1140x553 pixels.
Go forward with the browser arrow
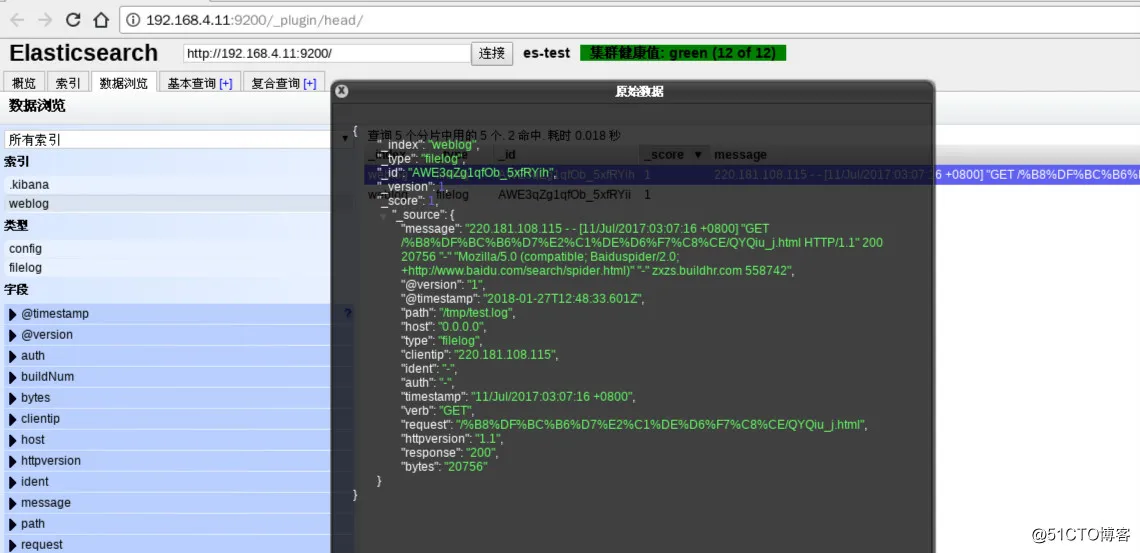pos(44,20)
